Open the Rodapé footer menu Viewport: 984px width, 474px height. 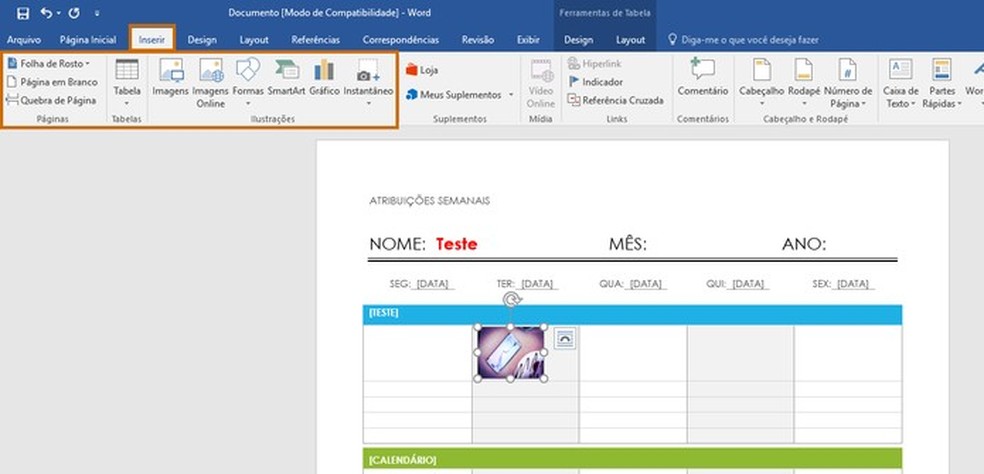[804, 82]
